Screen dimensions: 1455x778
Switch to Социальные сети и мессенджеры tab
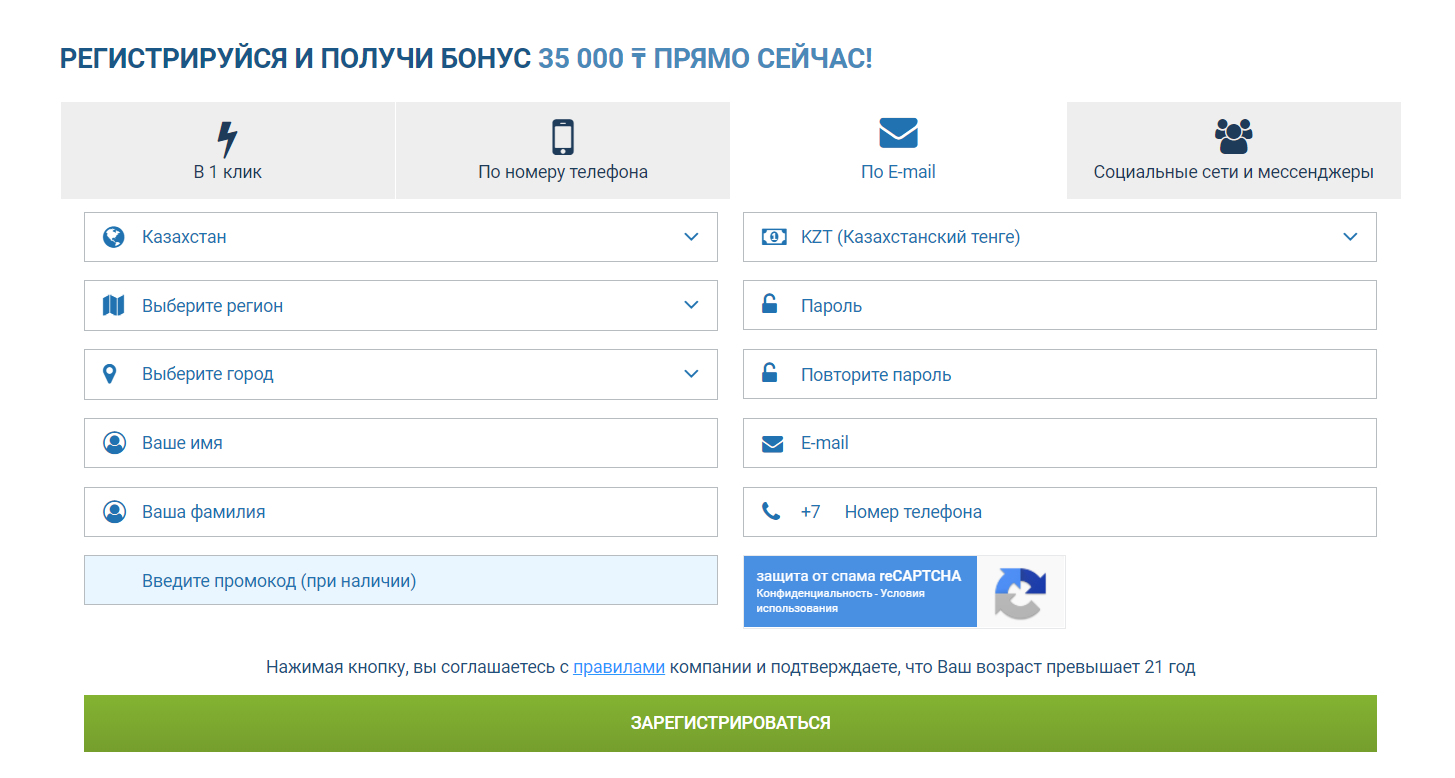1233,151
